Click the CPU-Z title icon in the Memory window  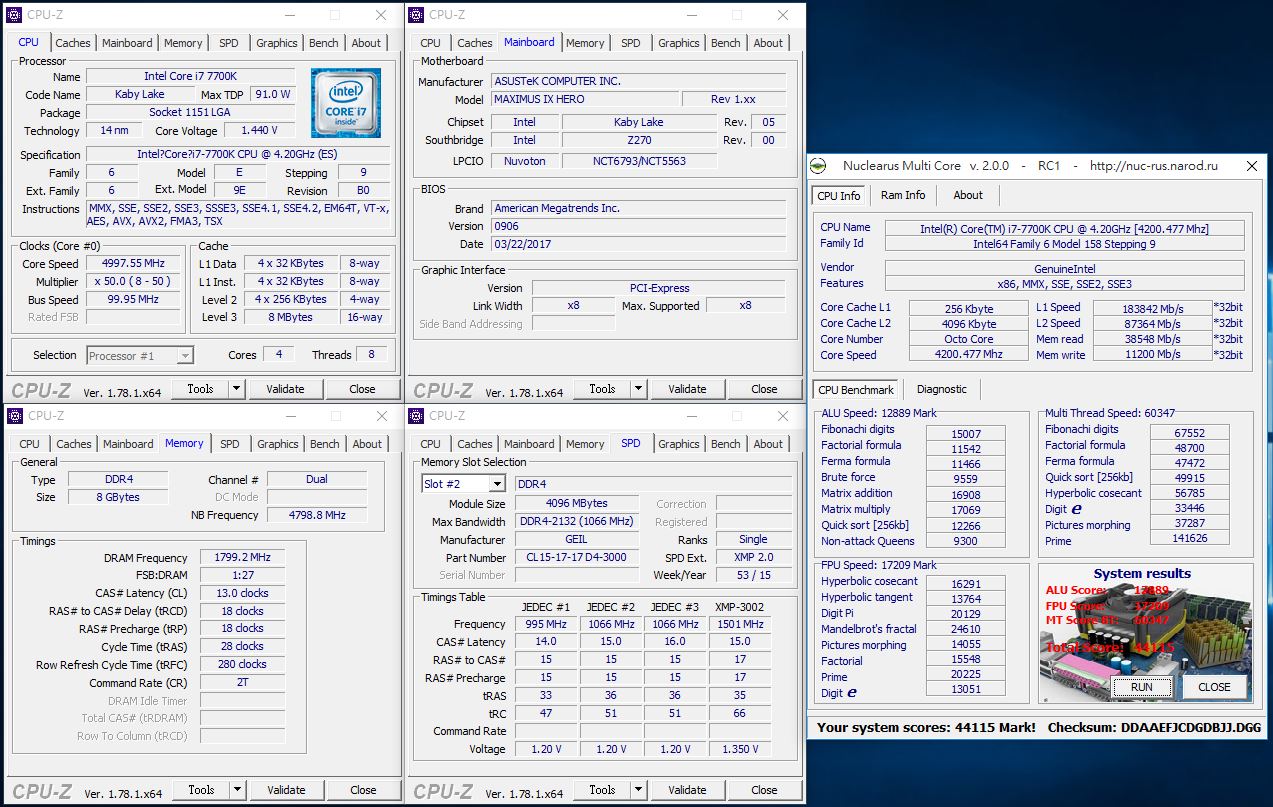pyautogui.click(x=14, y=415)
